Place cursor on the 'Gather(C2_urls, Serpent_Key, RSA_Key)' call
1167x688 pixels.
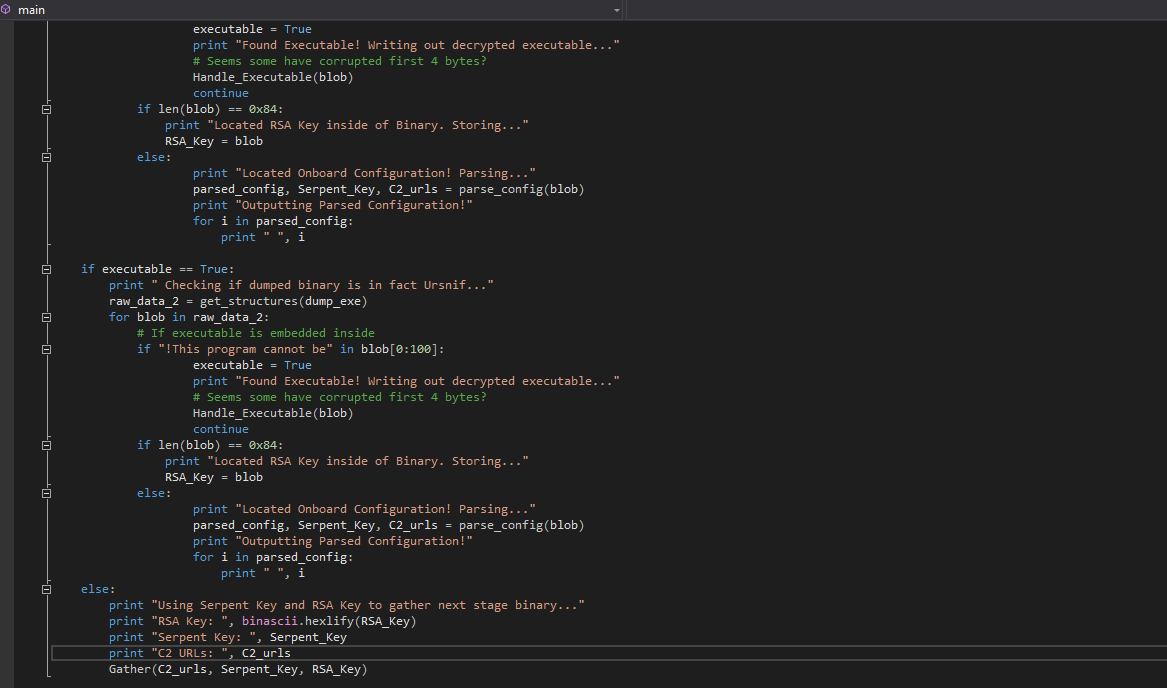[238, 669]
